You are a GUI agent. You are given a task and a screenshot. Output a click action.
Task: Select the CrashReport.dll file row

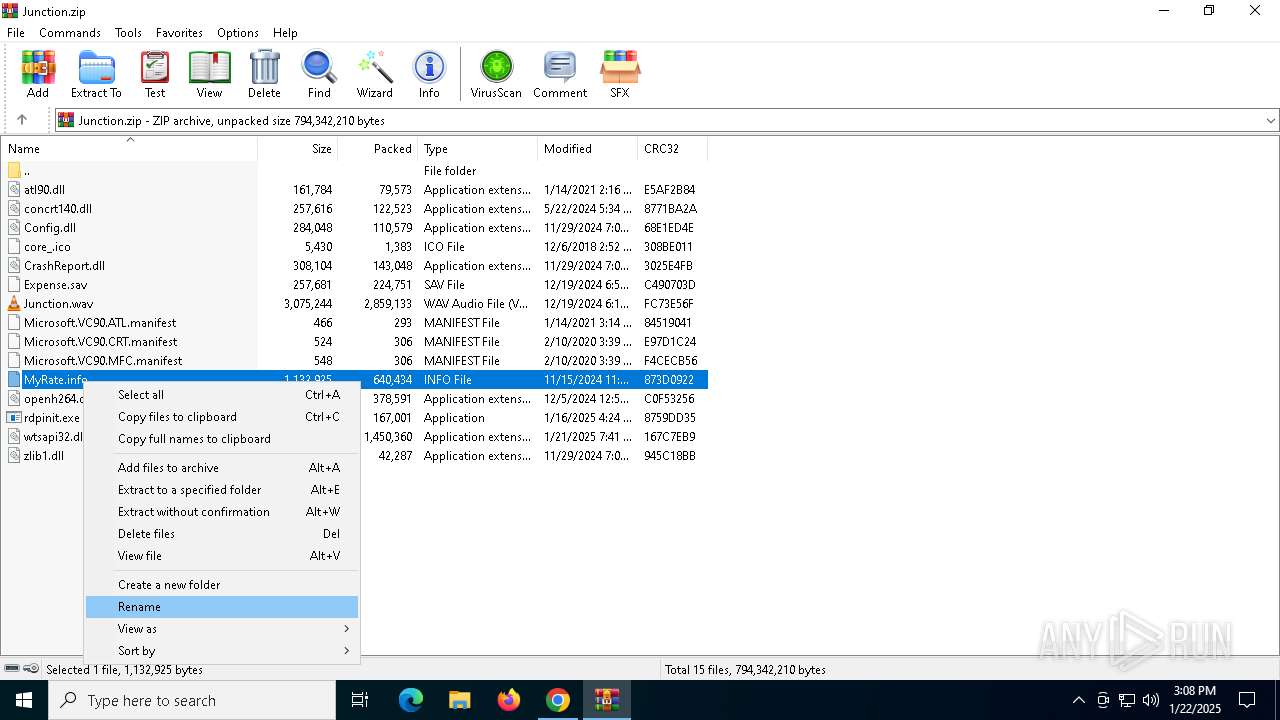[355, 265]
